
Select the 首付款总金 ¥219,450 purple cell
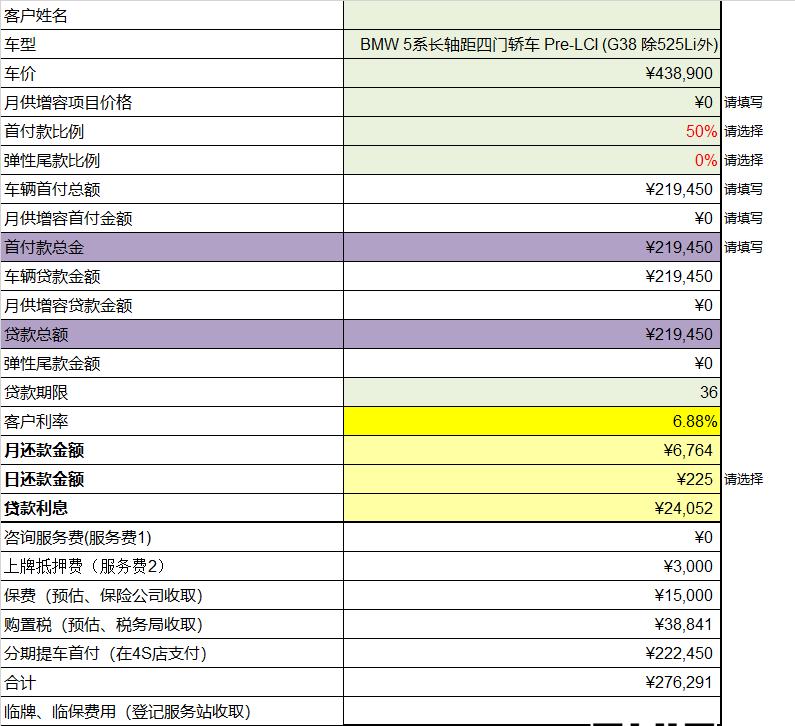pyautogui.click(x=532, y=247)
